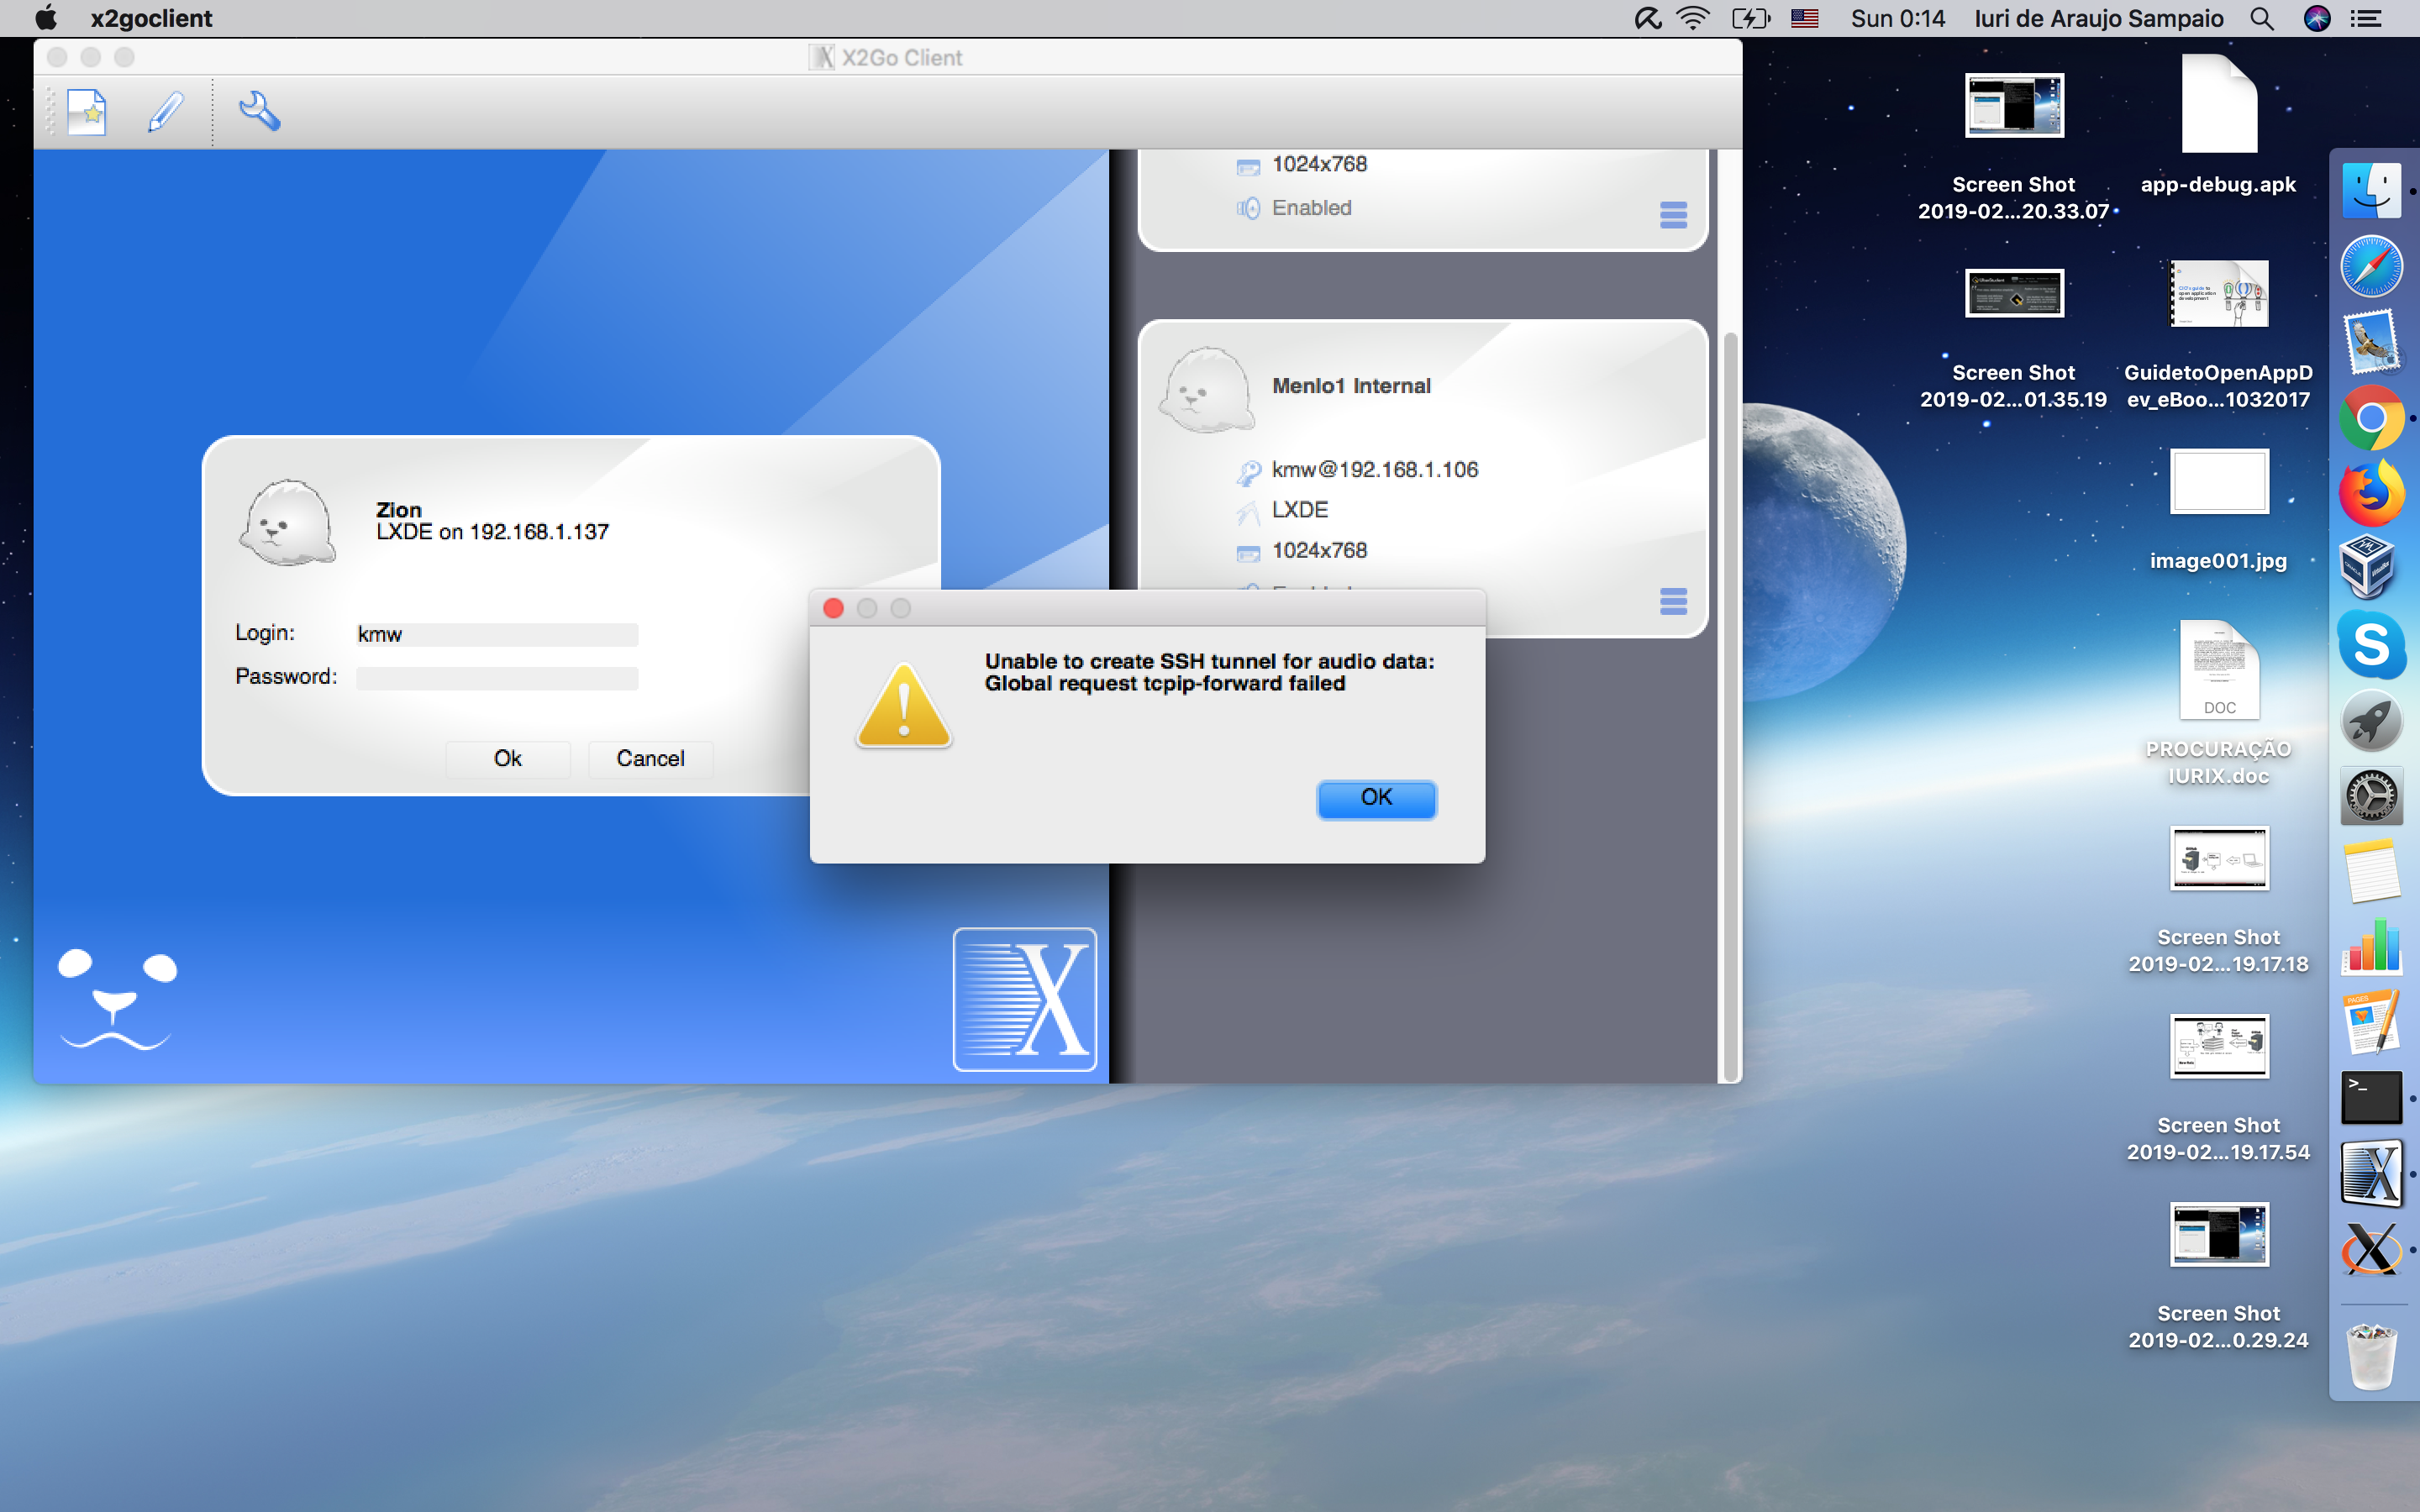
Task: Click LXDE in the Menlo1 Internal card
Action: click(1300, 510)
